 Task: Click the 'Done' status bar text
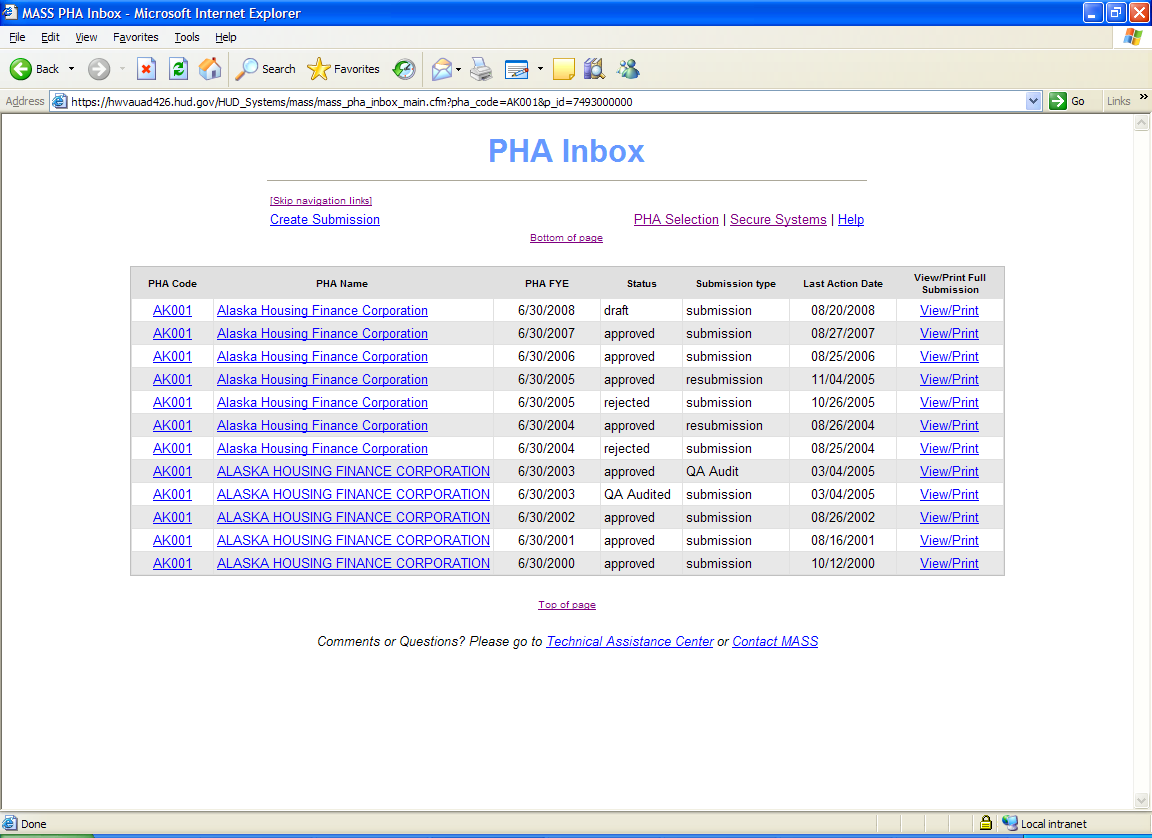pos(33,824)
